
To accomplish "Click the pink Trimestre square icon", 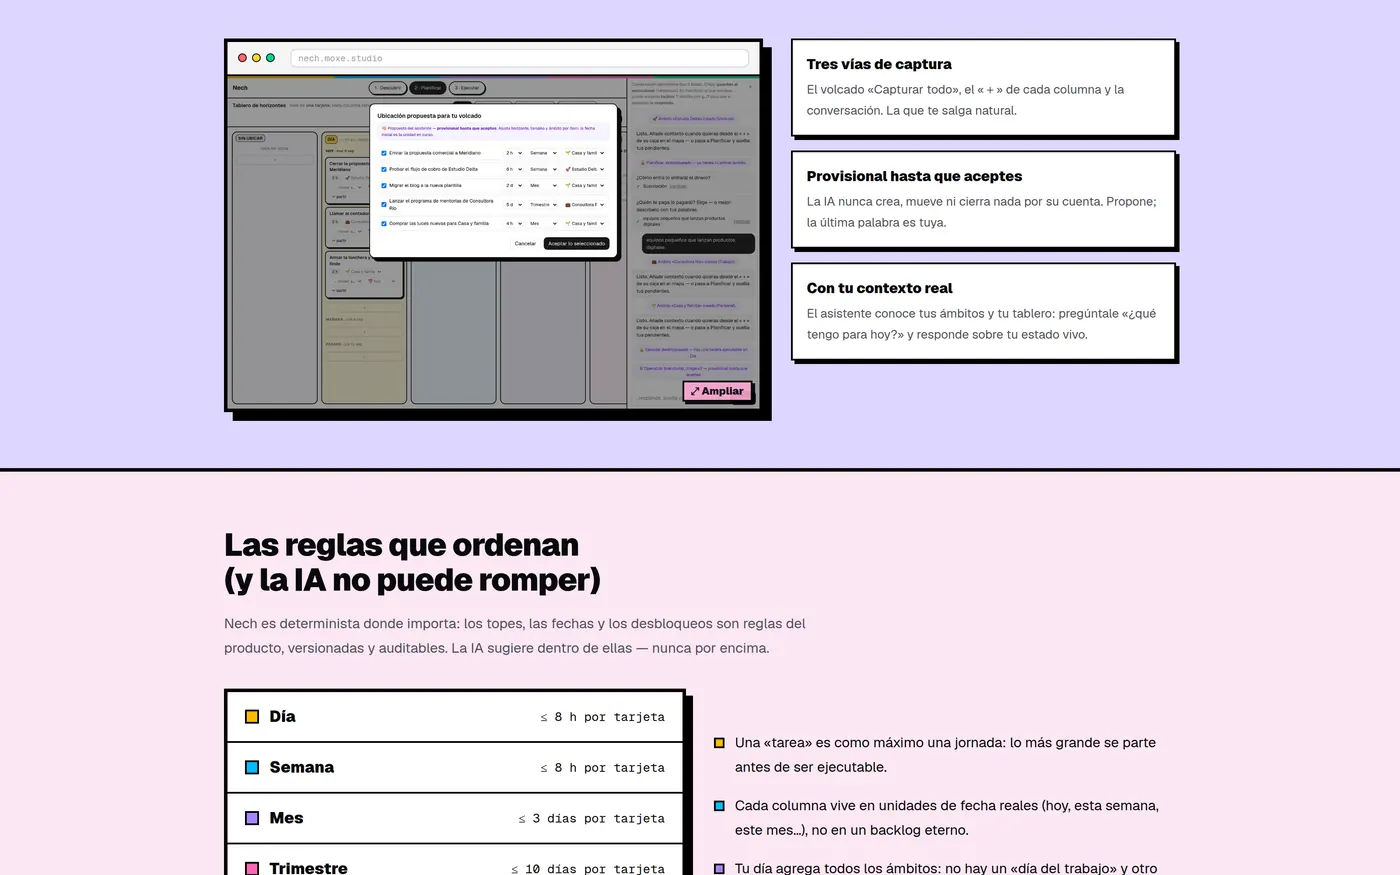I will pyautogui.click(x=252, y=868).
